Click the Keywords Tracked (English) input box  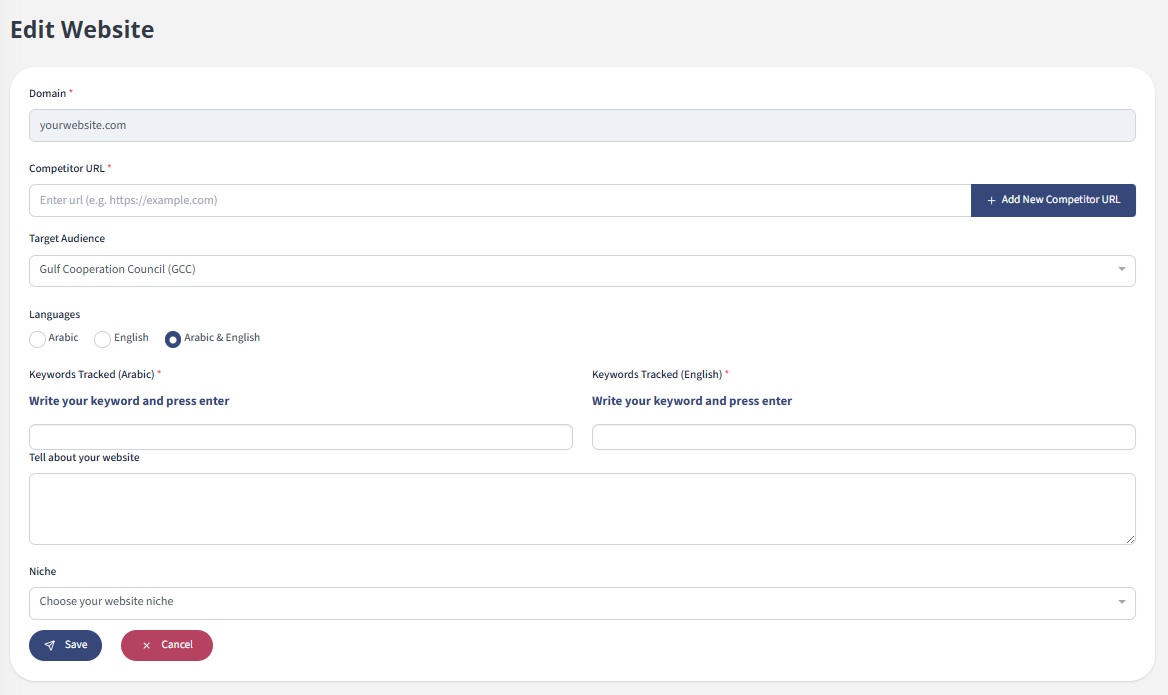pos(863,437)
